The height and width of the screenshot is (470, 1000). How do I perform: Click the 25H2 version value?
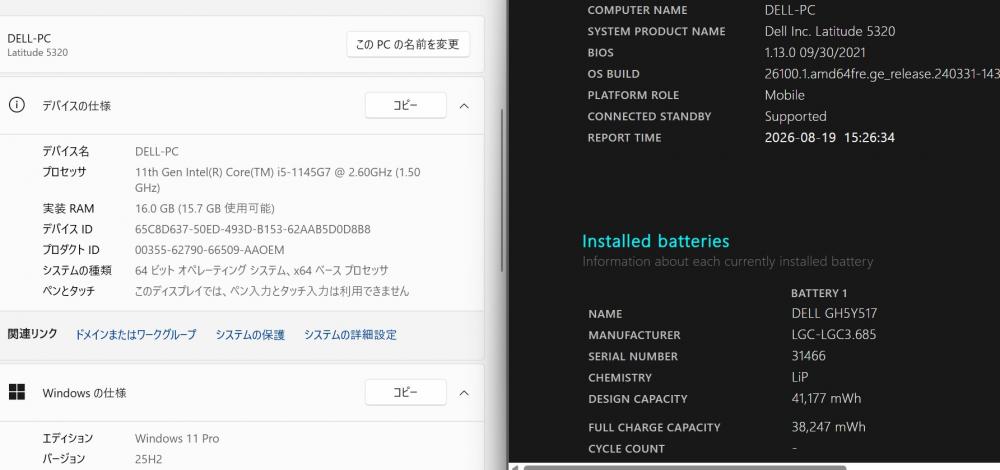[150, 459]
